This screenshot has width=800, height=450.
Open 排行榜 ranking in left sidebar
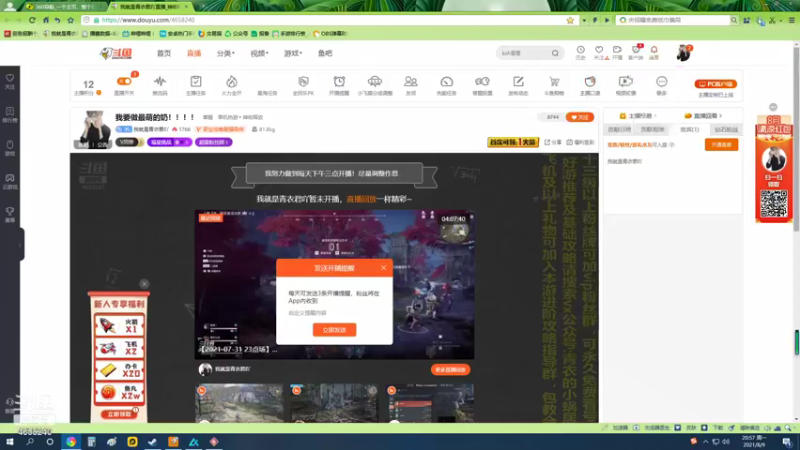[x=10, y=115]
